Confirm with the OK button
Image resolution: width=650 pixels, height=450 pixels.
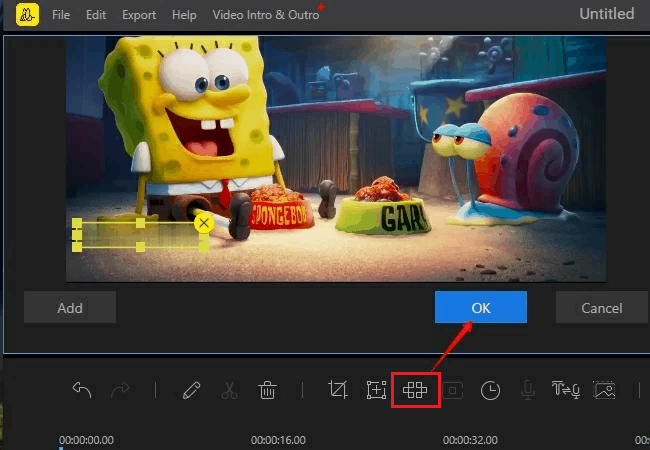click(x=481, y=307)
